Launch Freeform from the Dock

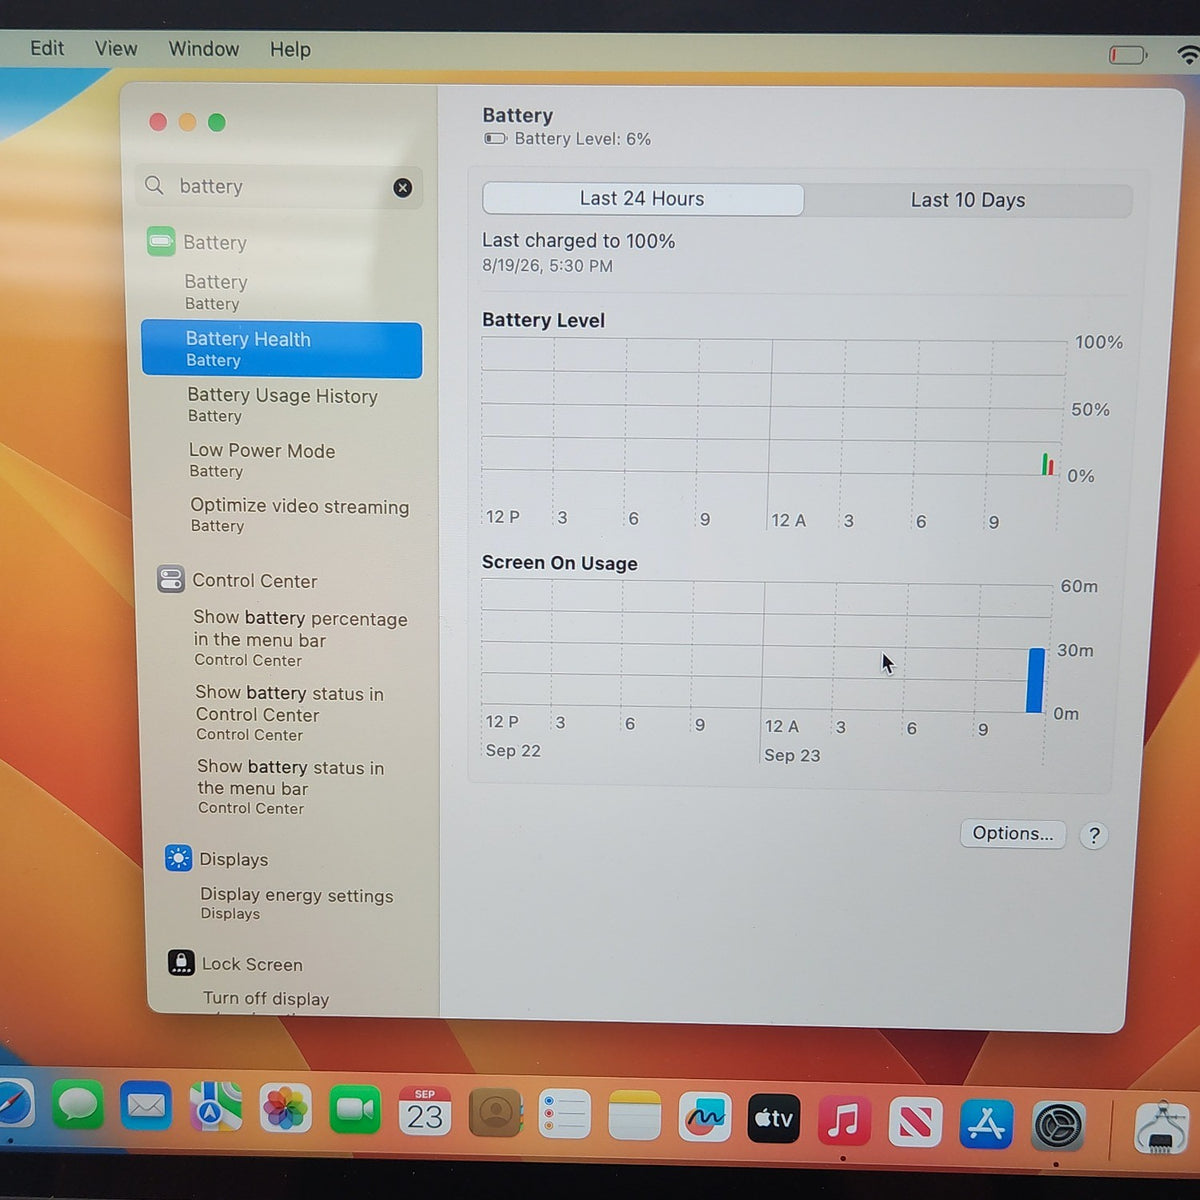point(704,1115)
